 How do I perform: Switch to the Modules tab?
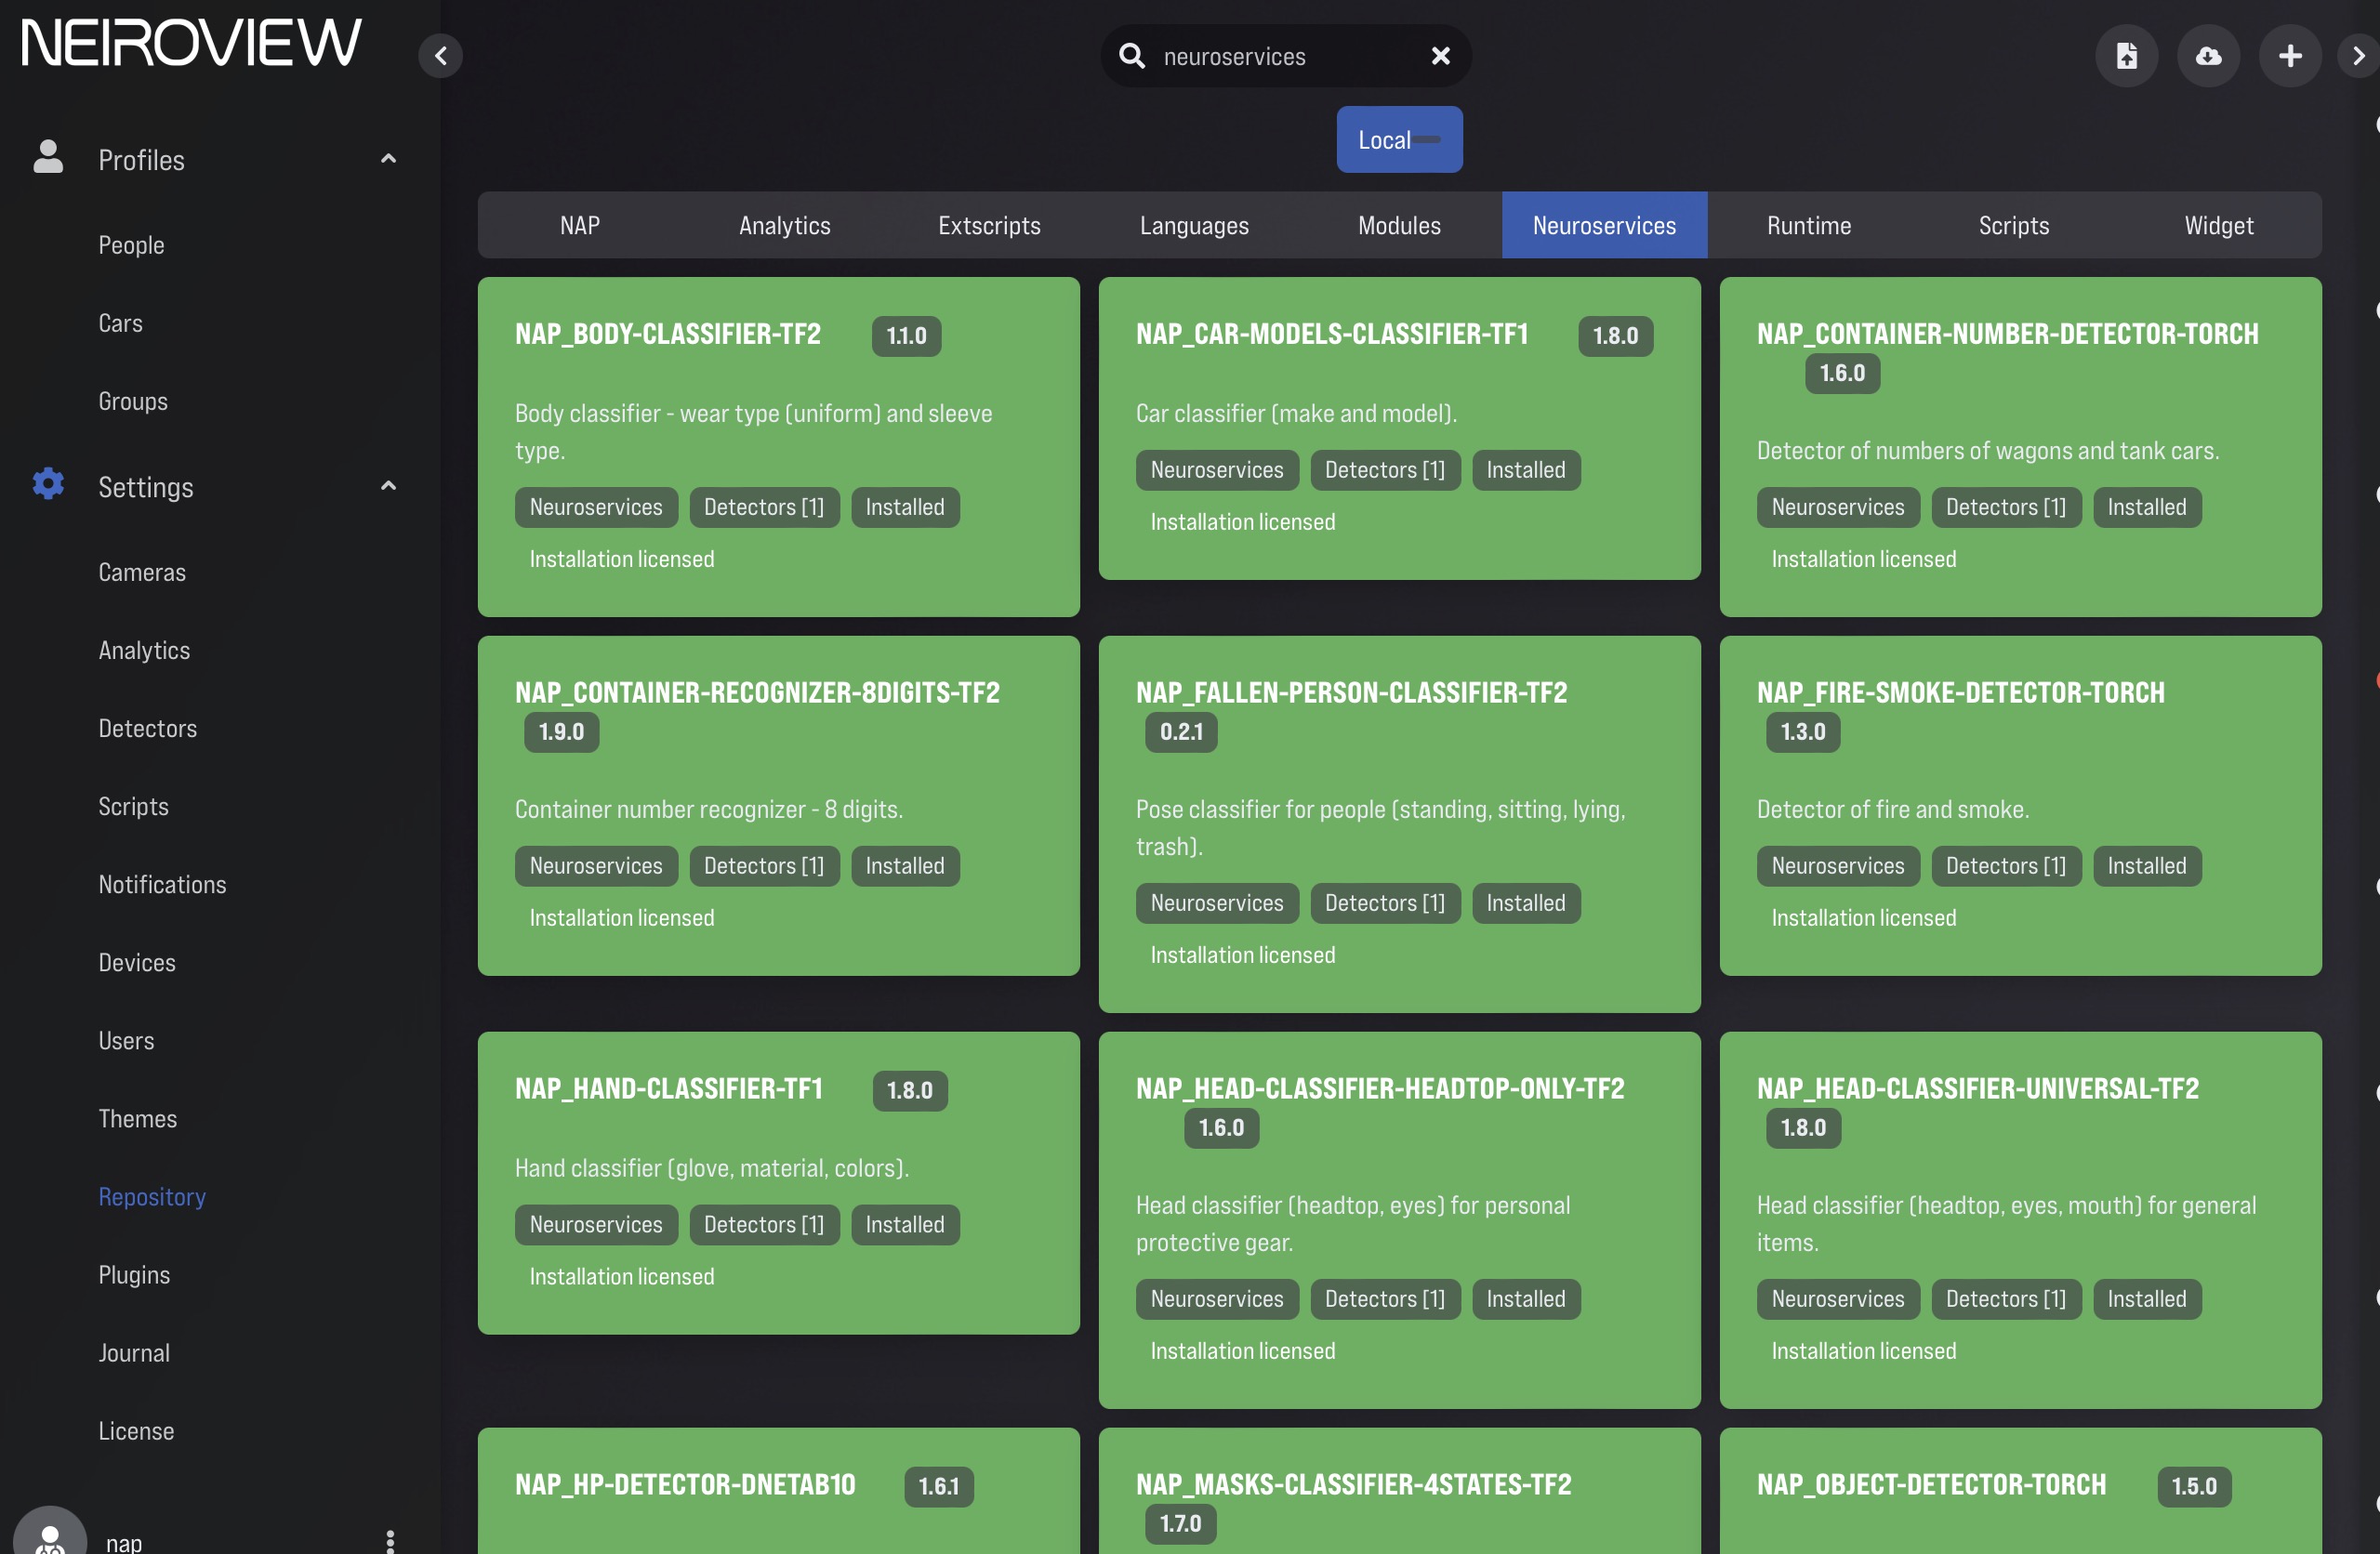(x=1400, y=226)
